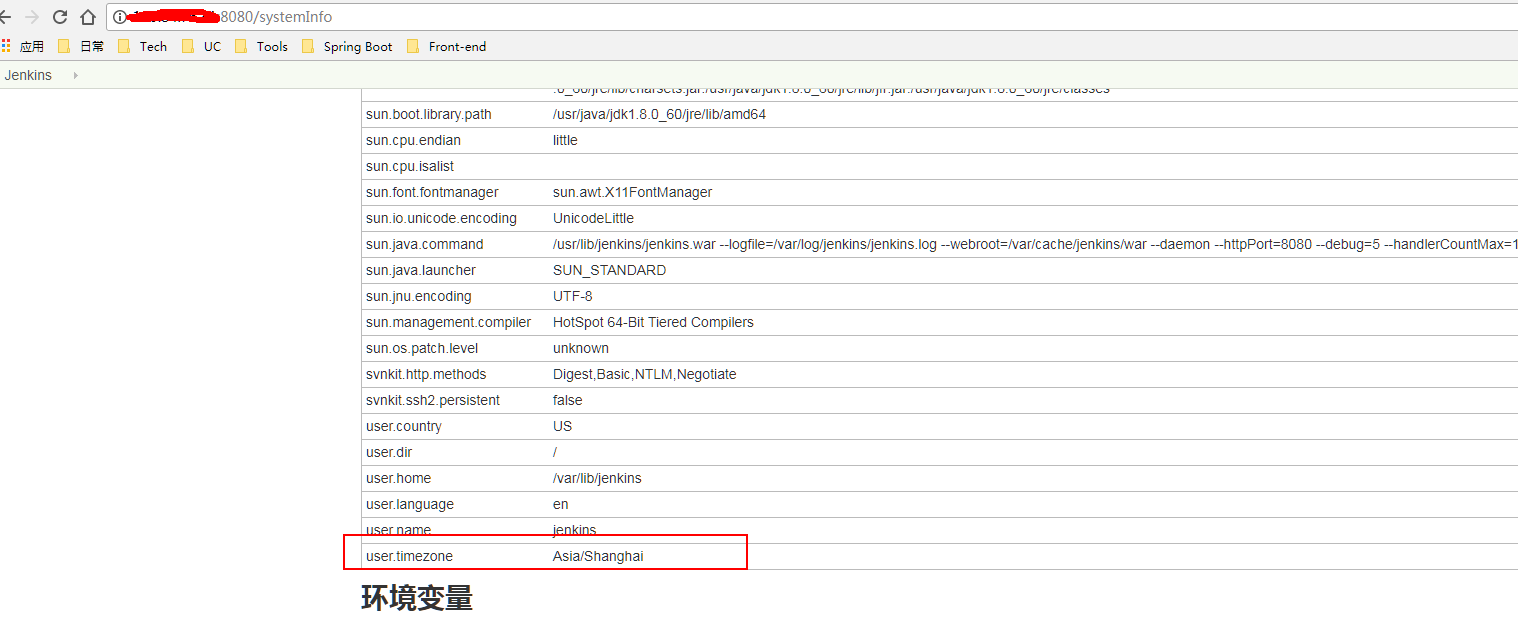This screenshot has width=1518, height=621.
Task: Click the value 'false'
Action: pyautogui.click(x=567, y=400)
